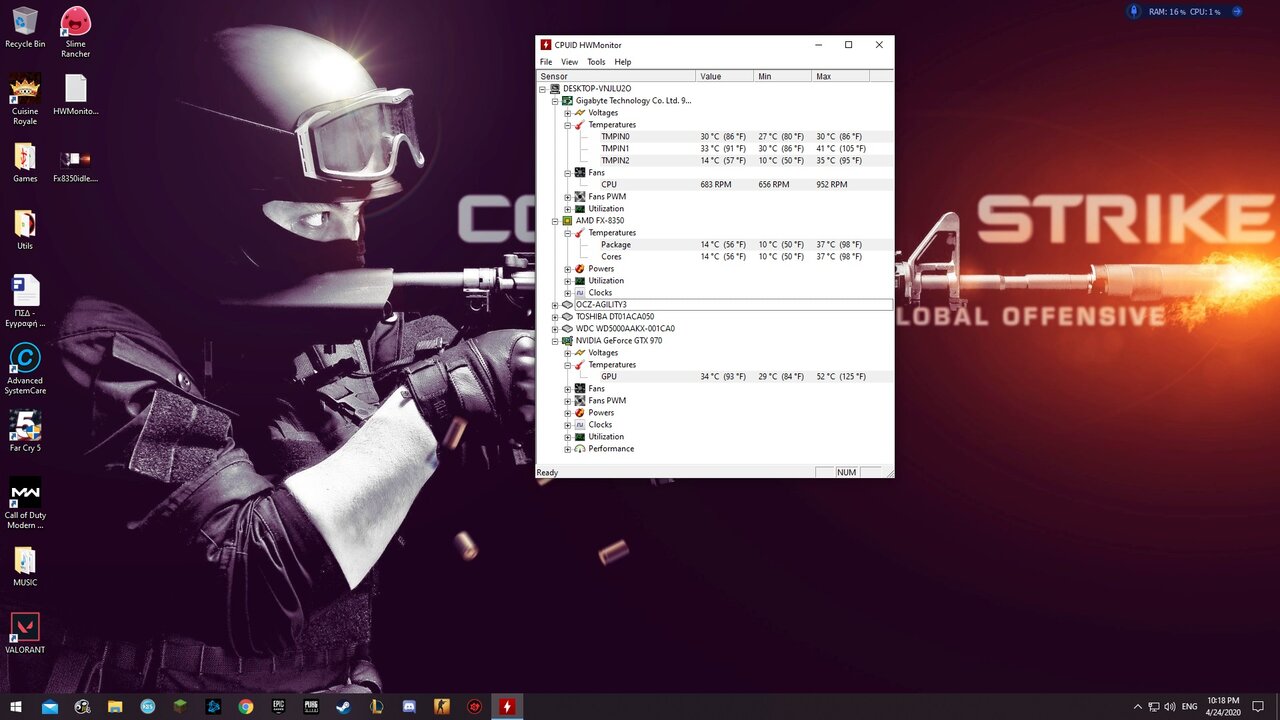1280x720 pixels.
Task: Click the CPU chip icon beside AMD FX-8350
Action: click(x=567, y=221)
